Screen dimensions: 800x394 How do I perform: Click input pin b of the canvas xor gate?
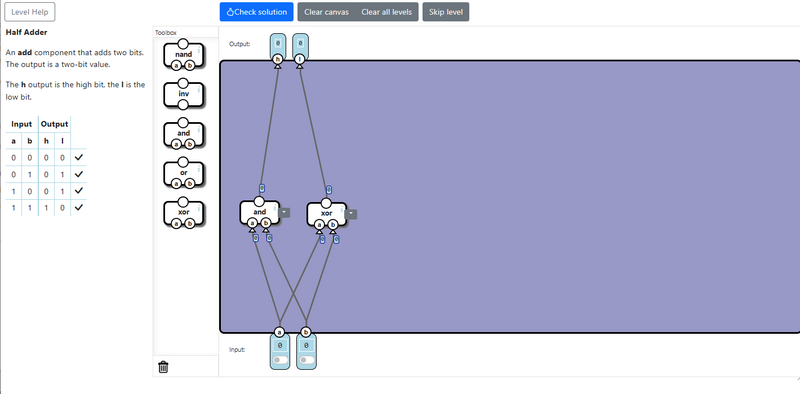[x=333, y=225]
